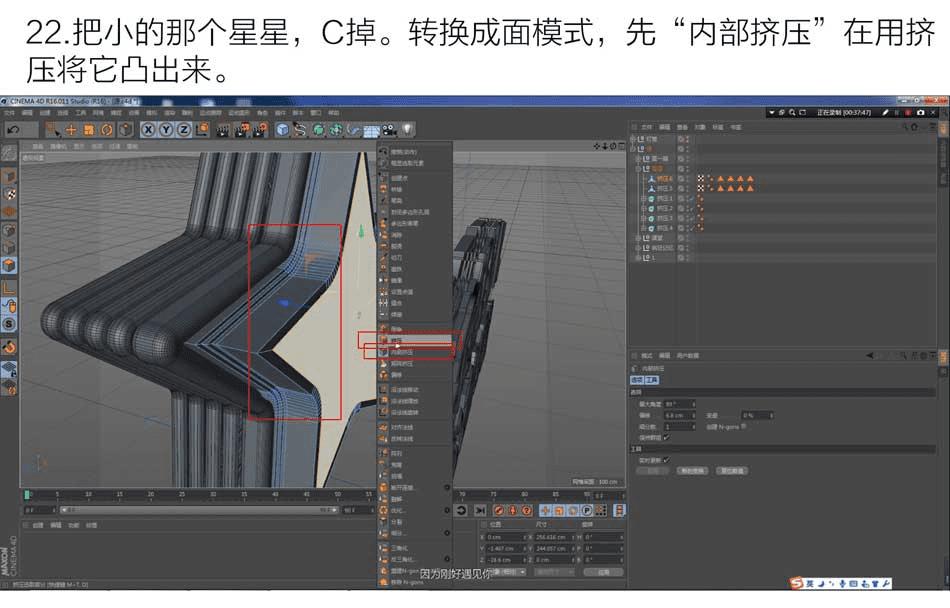Open the floor grid scene icon
The height and width of the screenshot is (608, 950).
(x=371, y=130)
